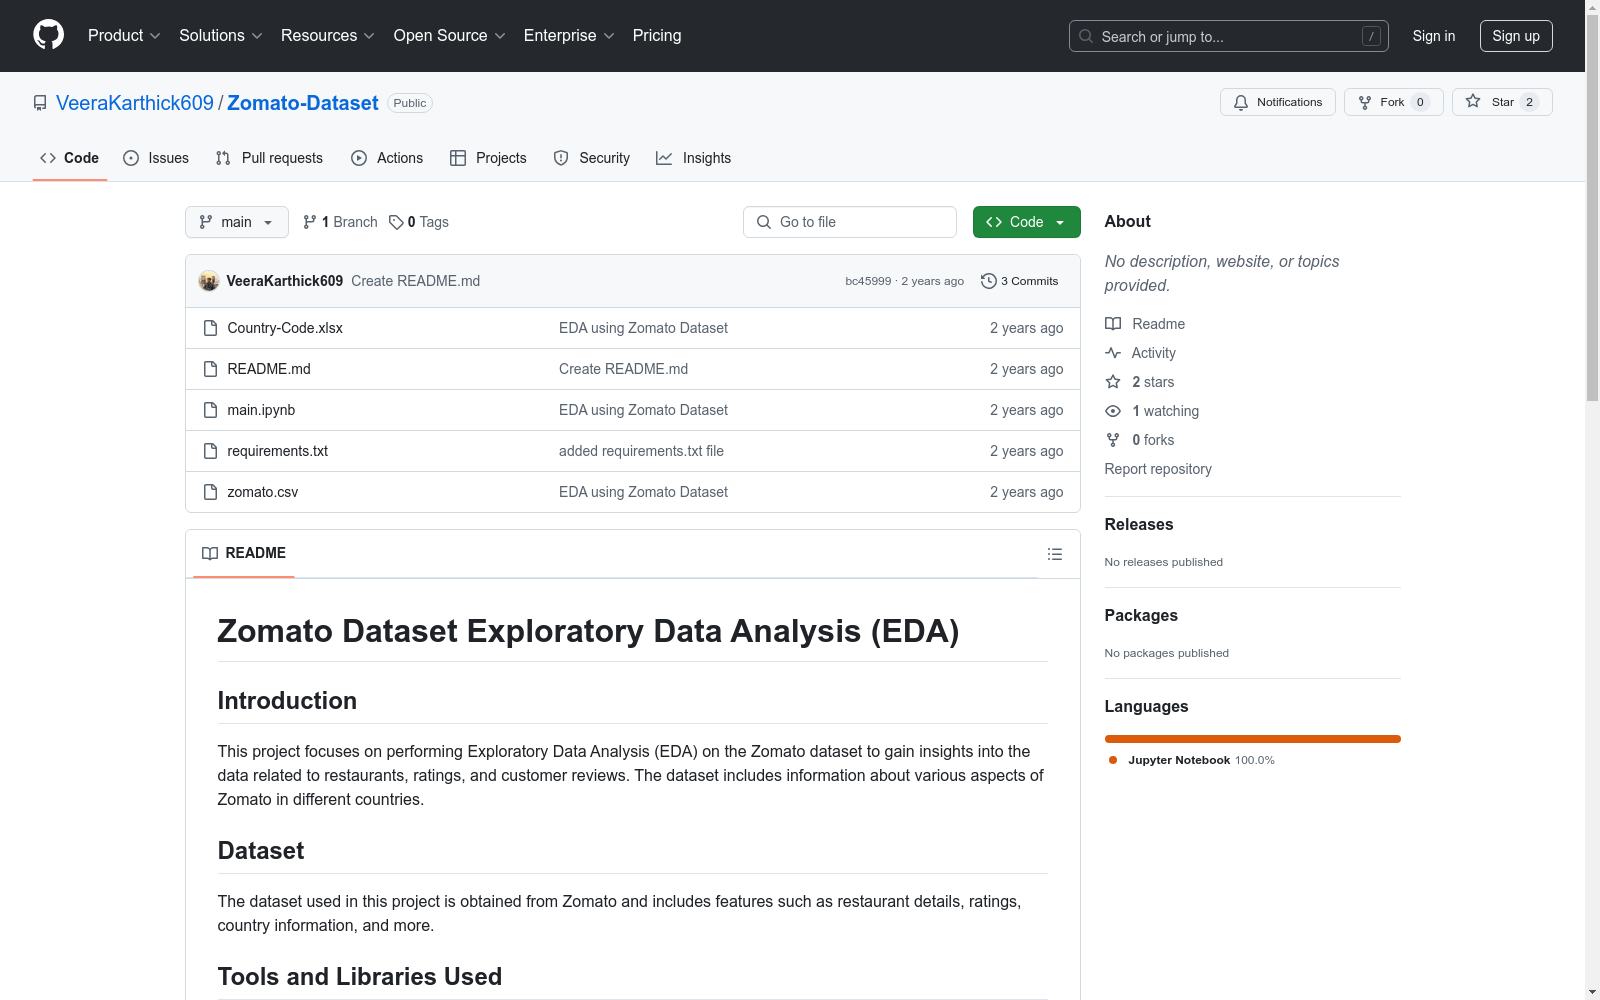
Task: View the 0 forks link
Action: click(1140, 440)
